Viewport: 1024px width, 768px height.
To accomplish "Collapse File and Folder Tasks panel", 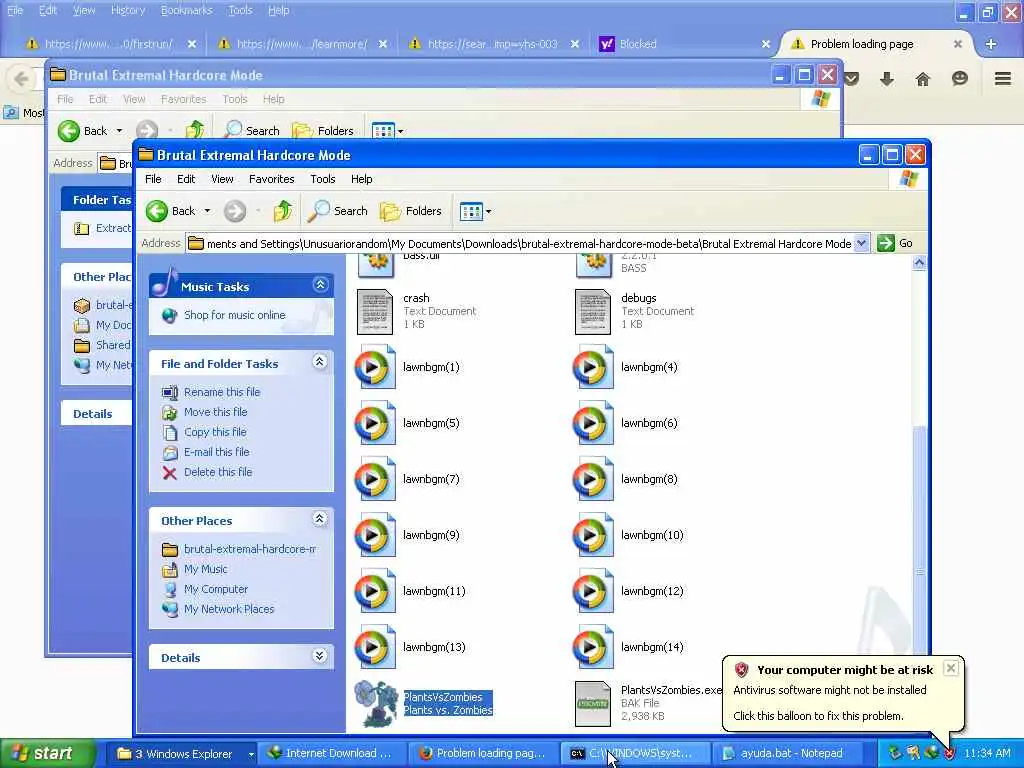I will 319,362.
